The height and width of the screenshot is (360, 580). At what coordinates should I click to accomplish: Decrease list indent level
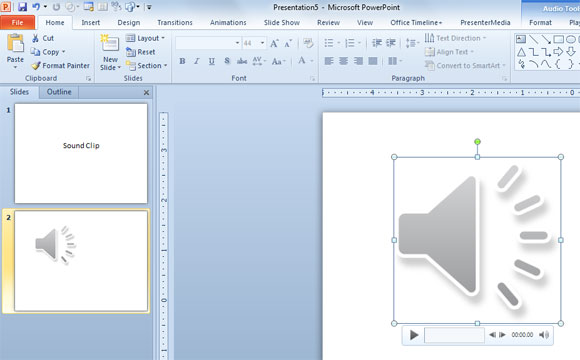point(377,43)
